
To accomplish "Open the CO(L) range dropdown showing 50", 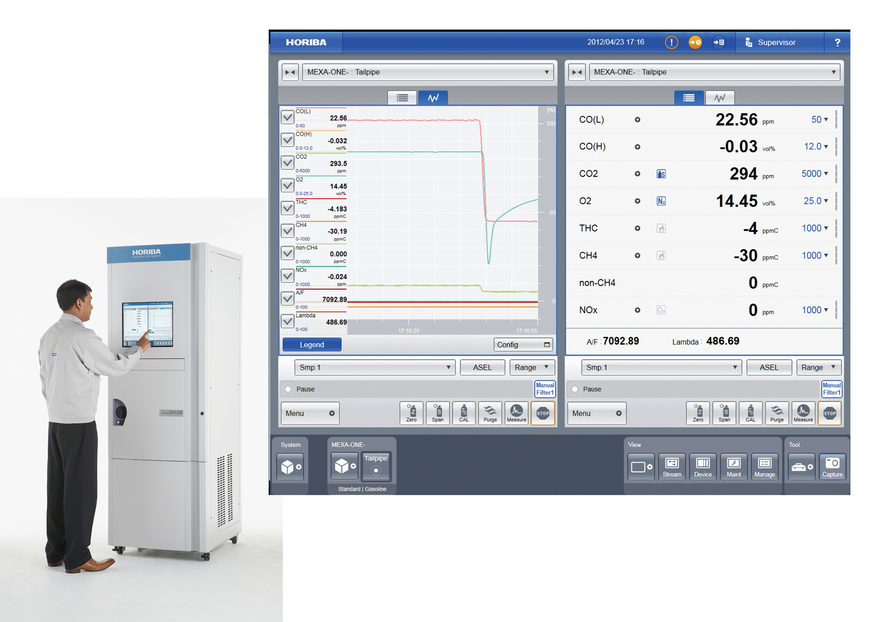I will [x=819, y=120].
